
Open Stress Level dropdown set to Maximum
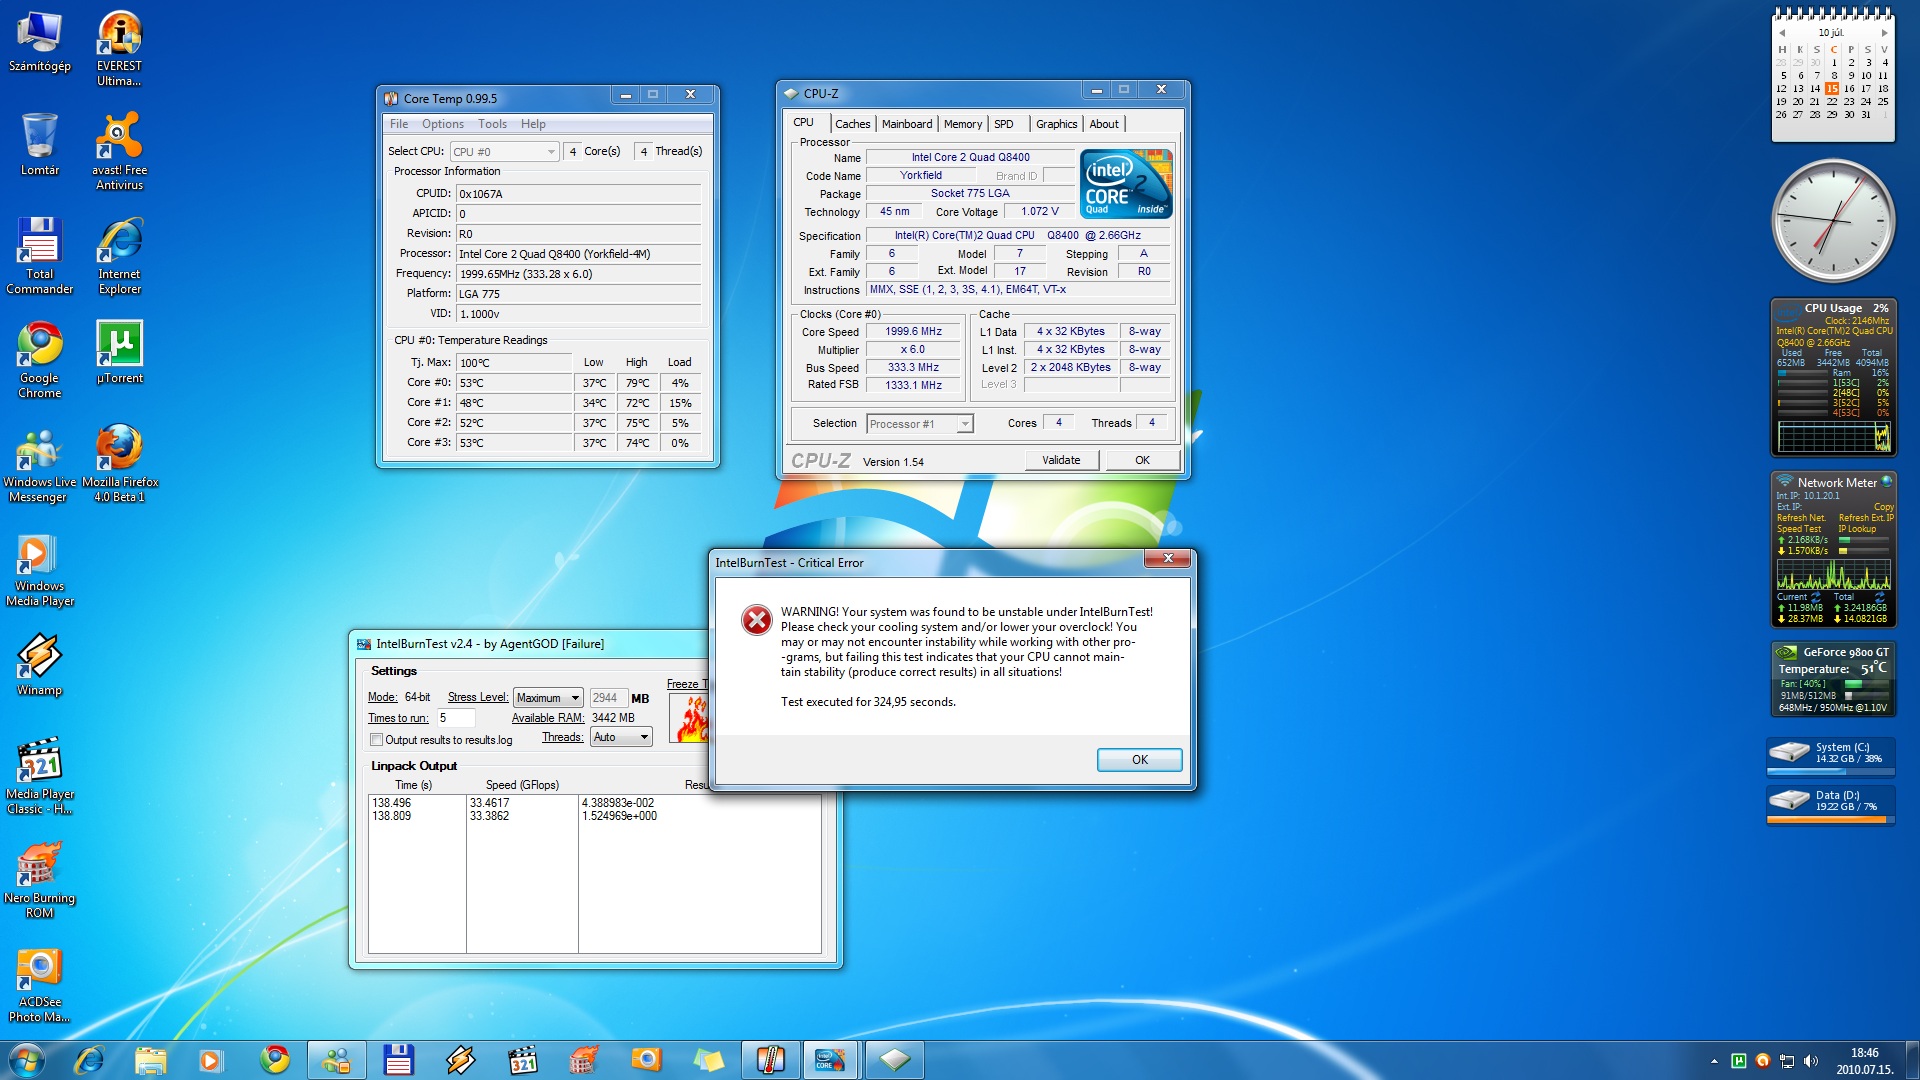tap(547, 698)
